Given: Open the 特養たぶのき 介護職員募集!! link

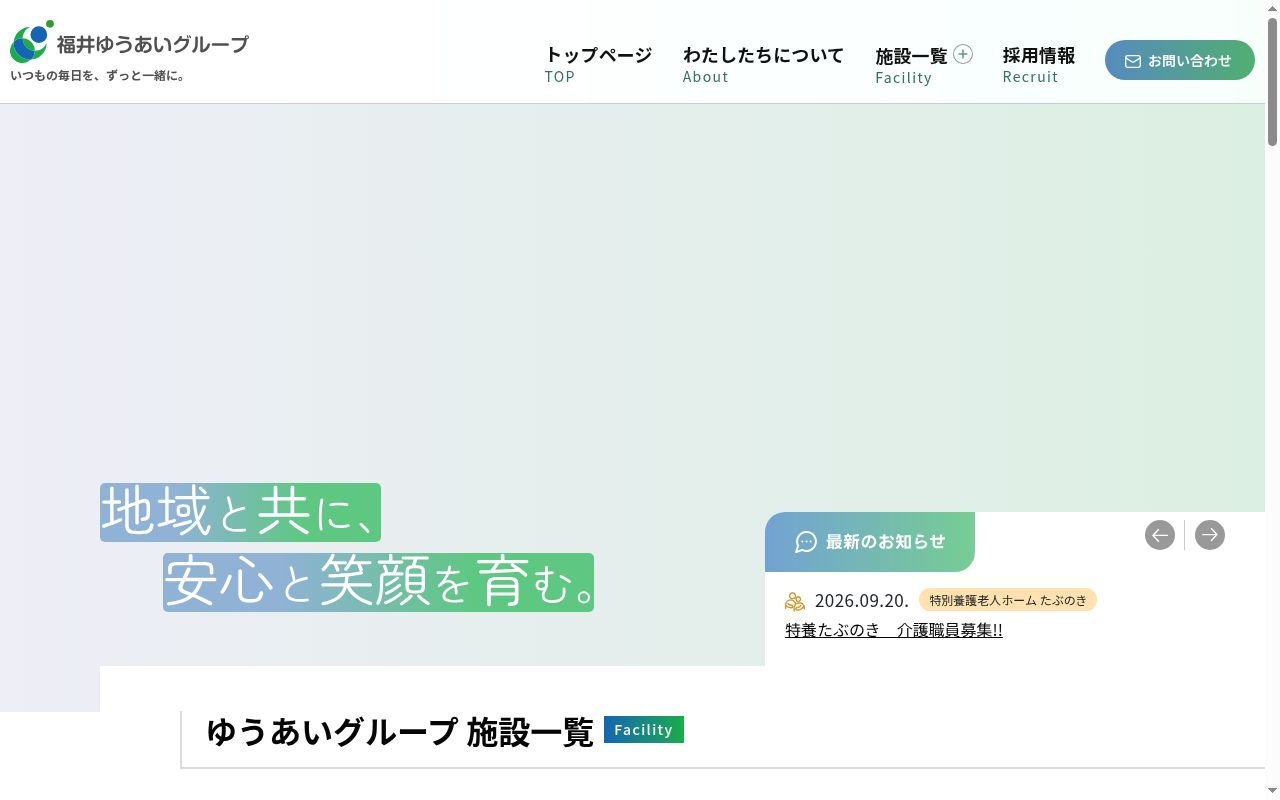Looking at the screenshot, I should pyautogui.click(x=894, y=630).
